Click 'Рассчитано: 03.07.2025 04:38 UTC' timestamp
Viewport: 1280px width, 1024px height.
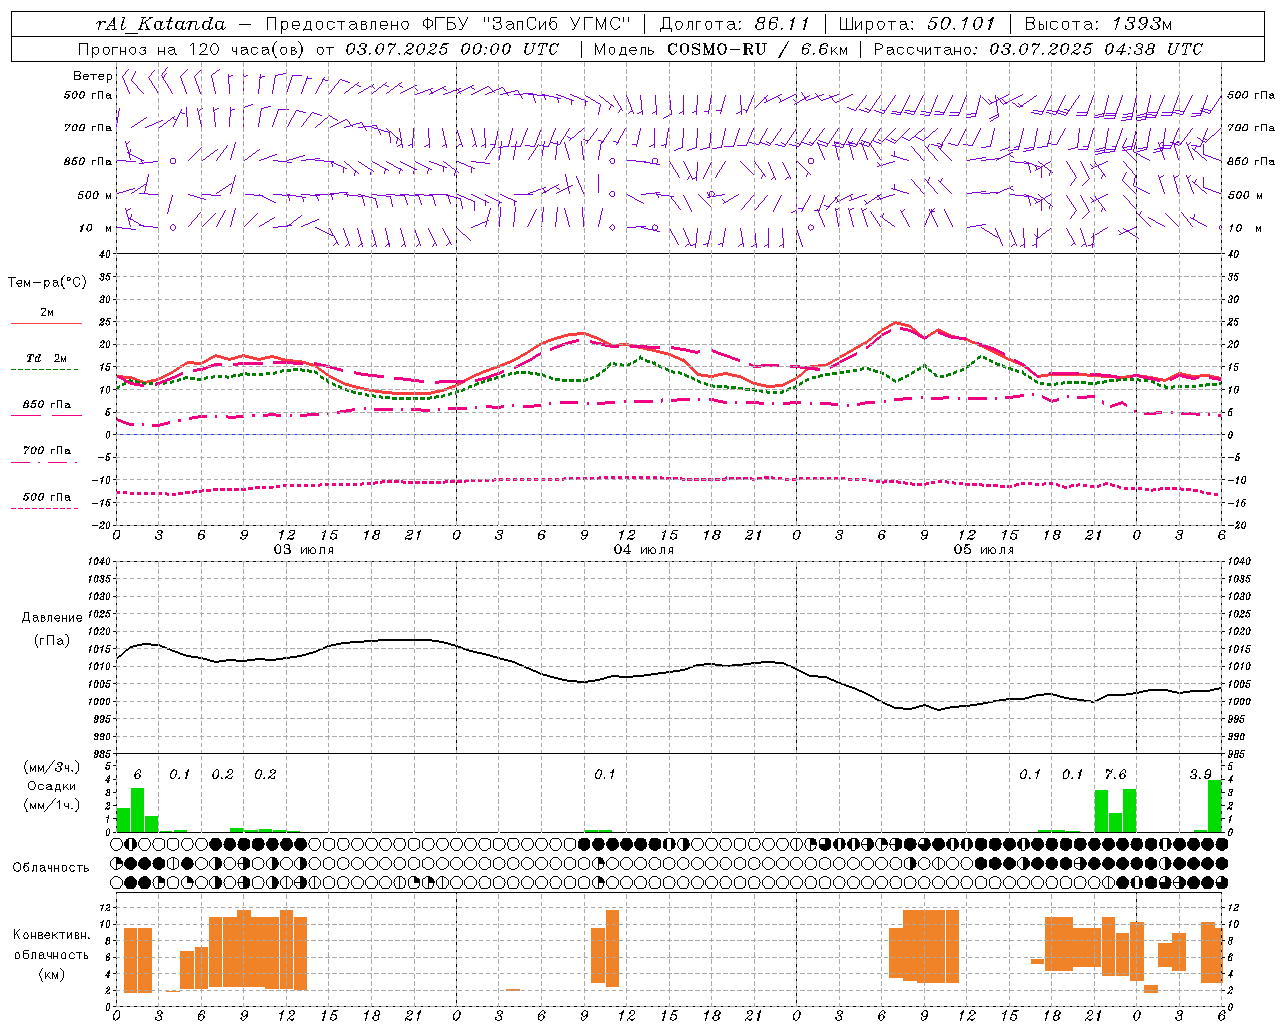pos(1038,49)
